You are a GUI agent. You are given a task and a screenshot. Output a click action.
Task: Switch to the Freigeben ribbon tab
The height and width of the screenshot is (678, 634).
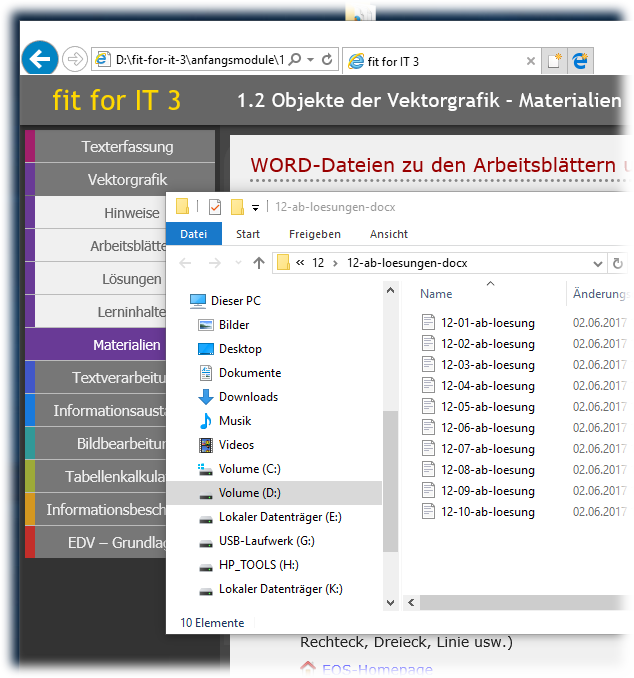coord(315,234)
